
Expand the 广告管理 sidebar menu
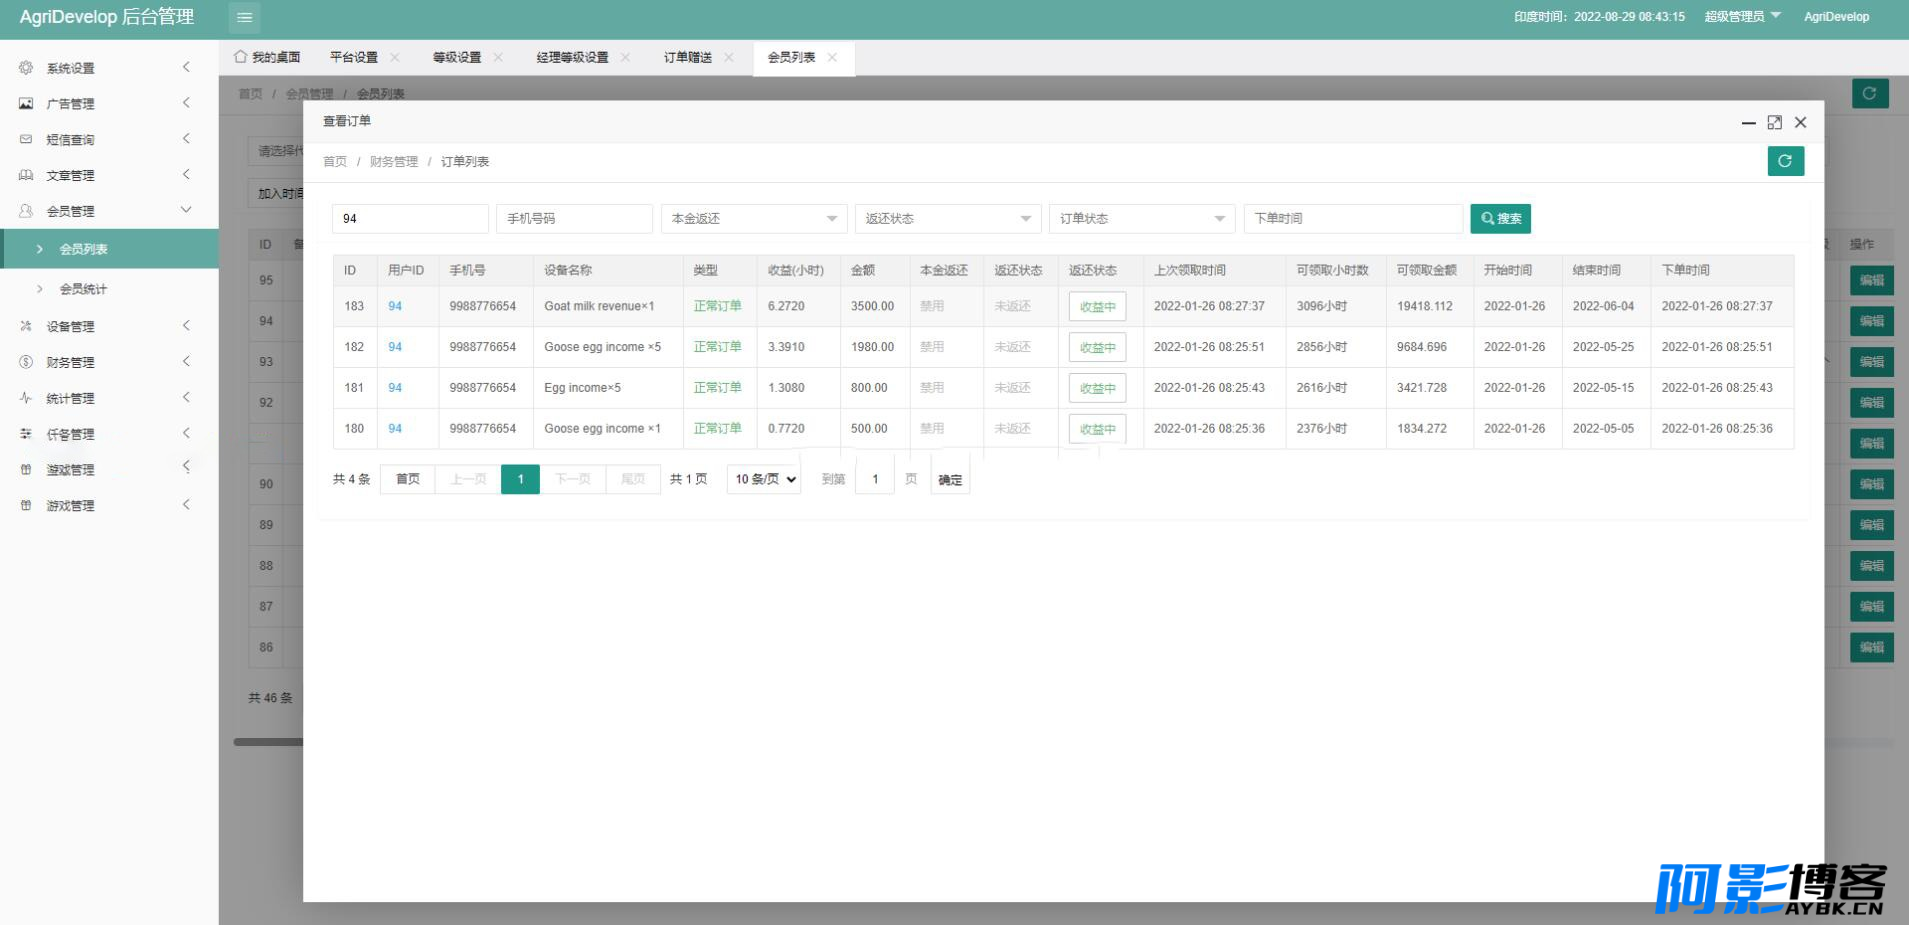pyautogui.click(x=109, y=103)
